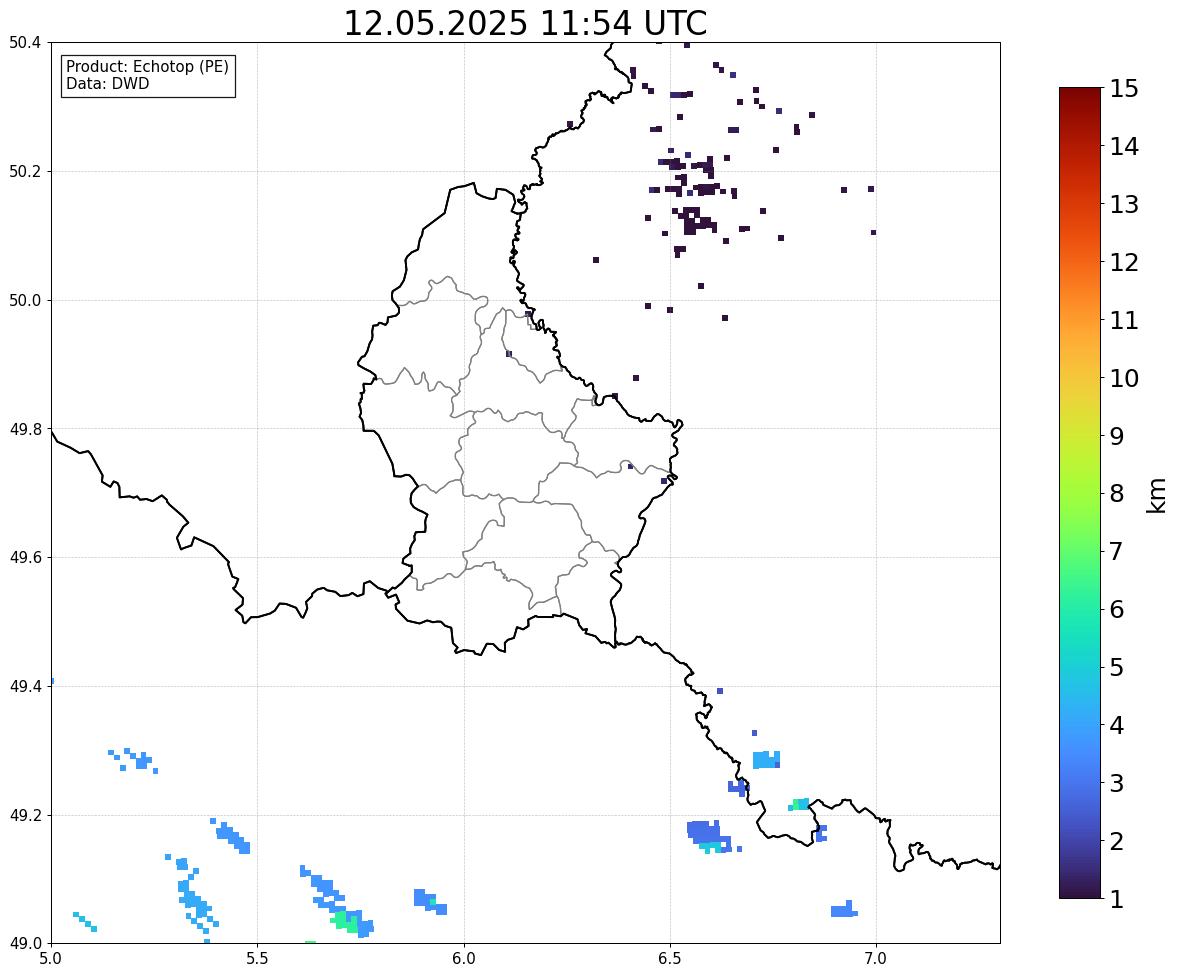The width and height of the screenshot is (1178, 976).
Task: Click the title "12.05.2025 11:54 UTC"
Action: point(525,23)
